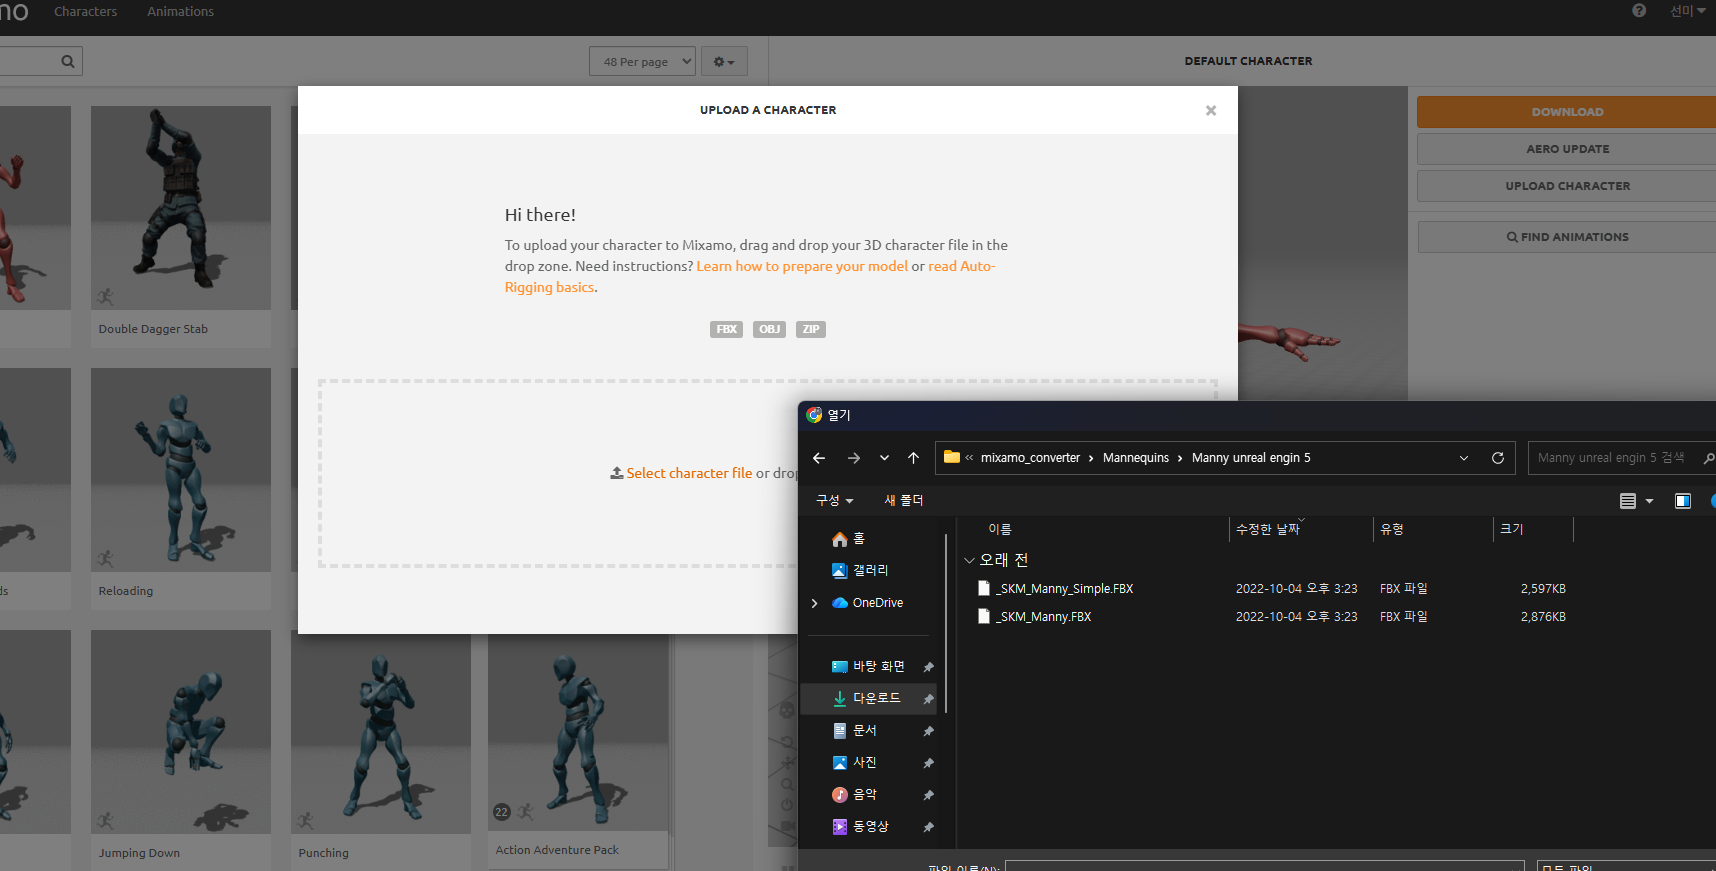Open the 선미 account menu
This screenshot has width=1716, height=871.
(1688, 11)
